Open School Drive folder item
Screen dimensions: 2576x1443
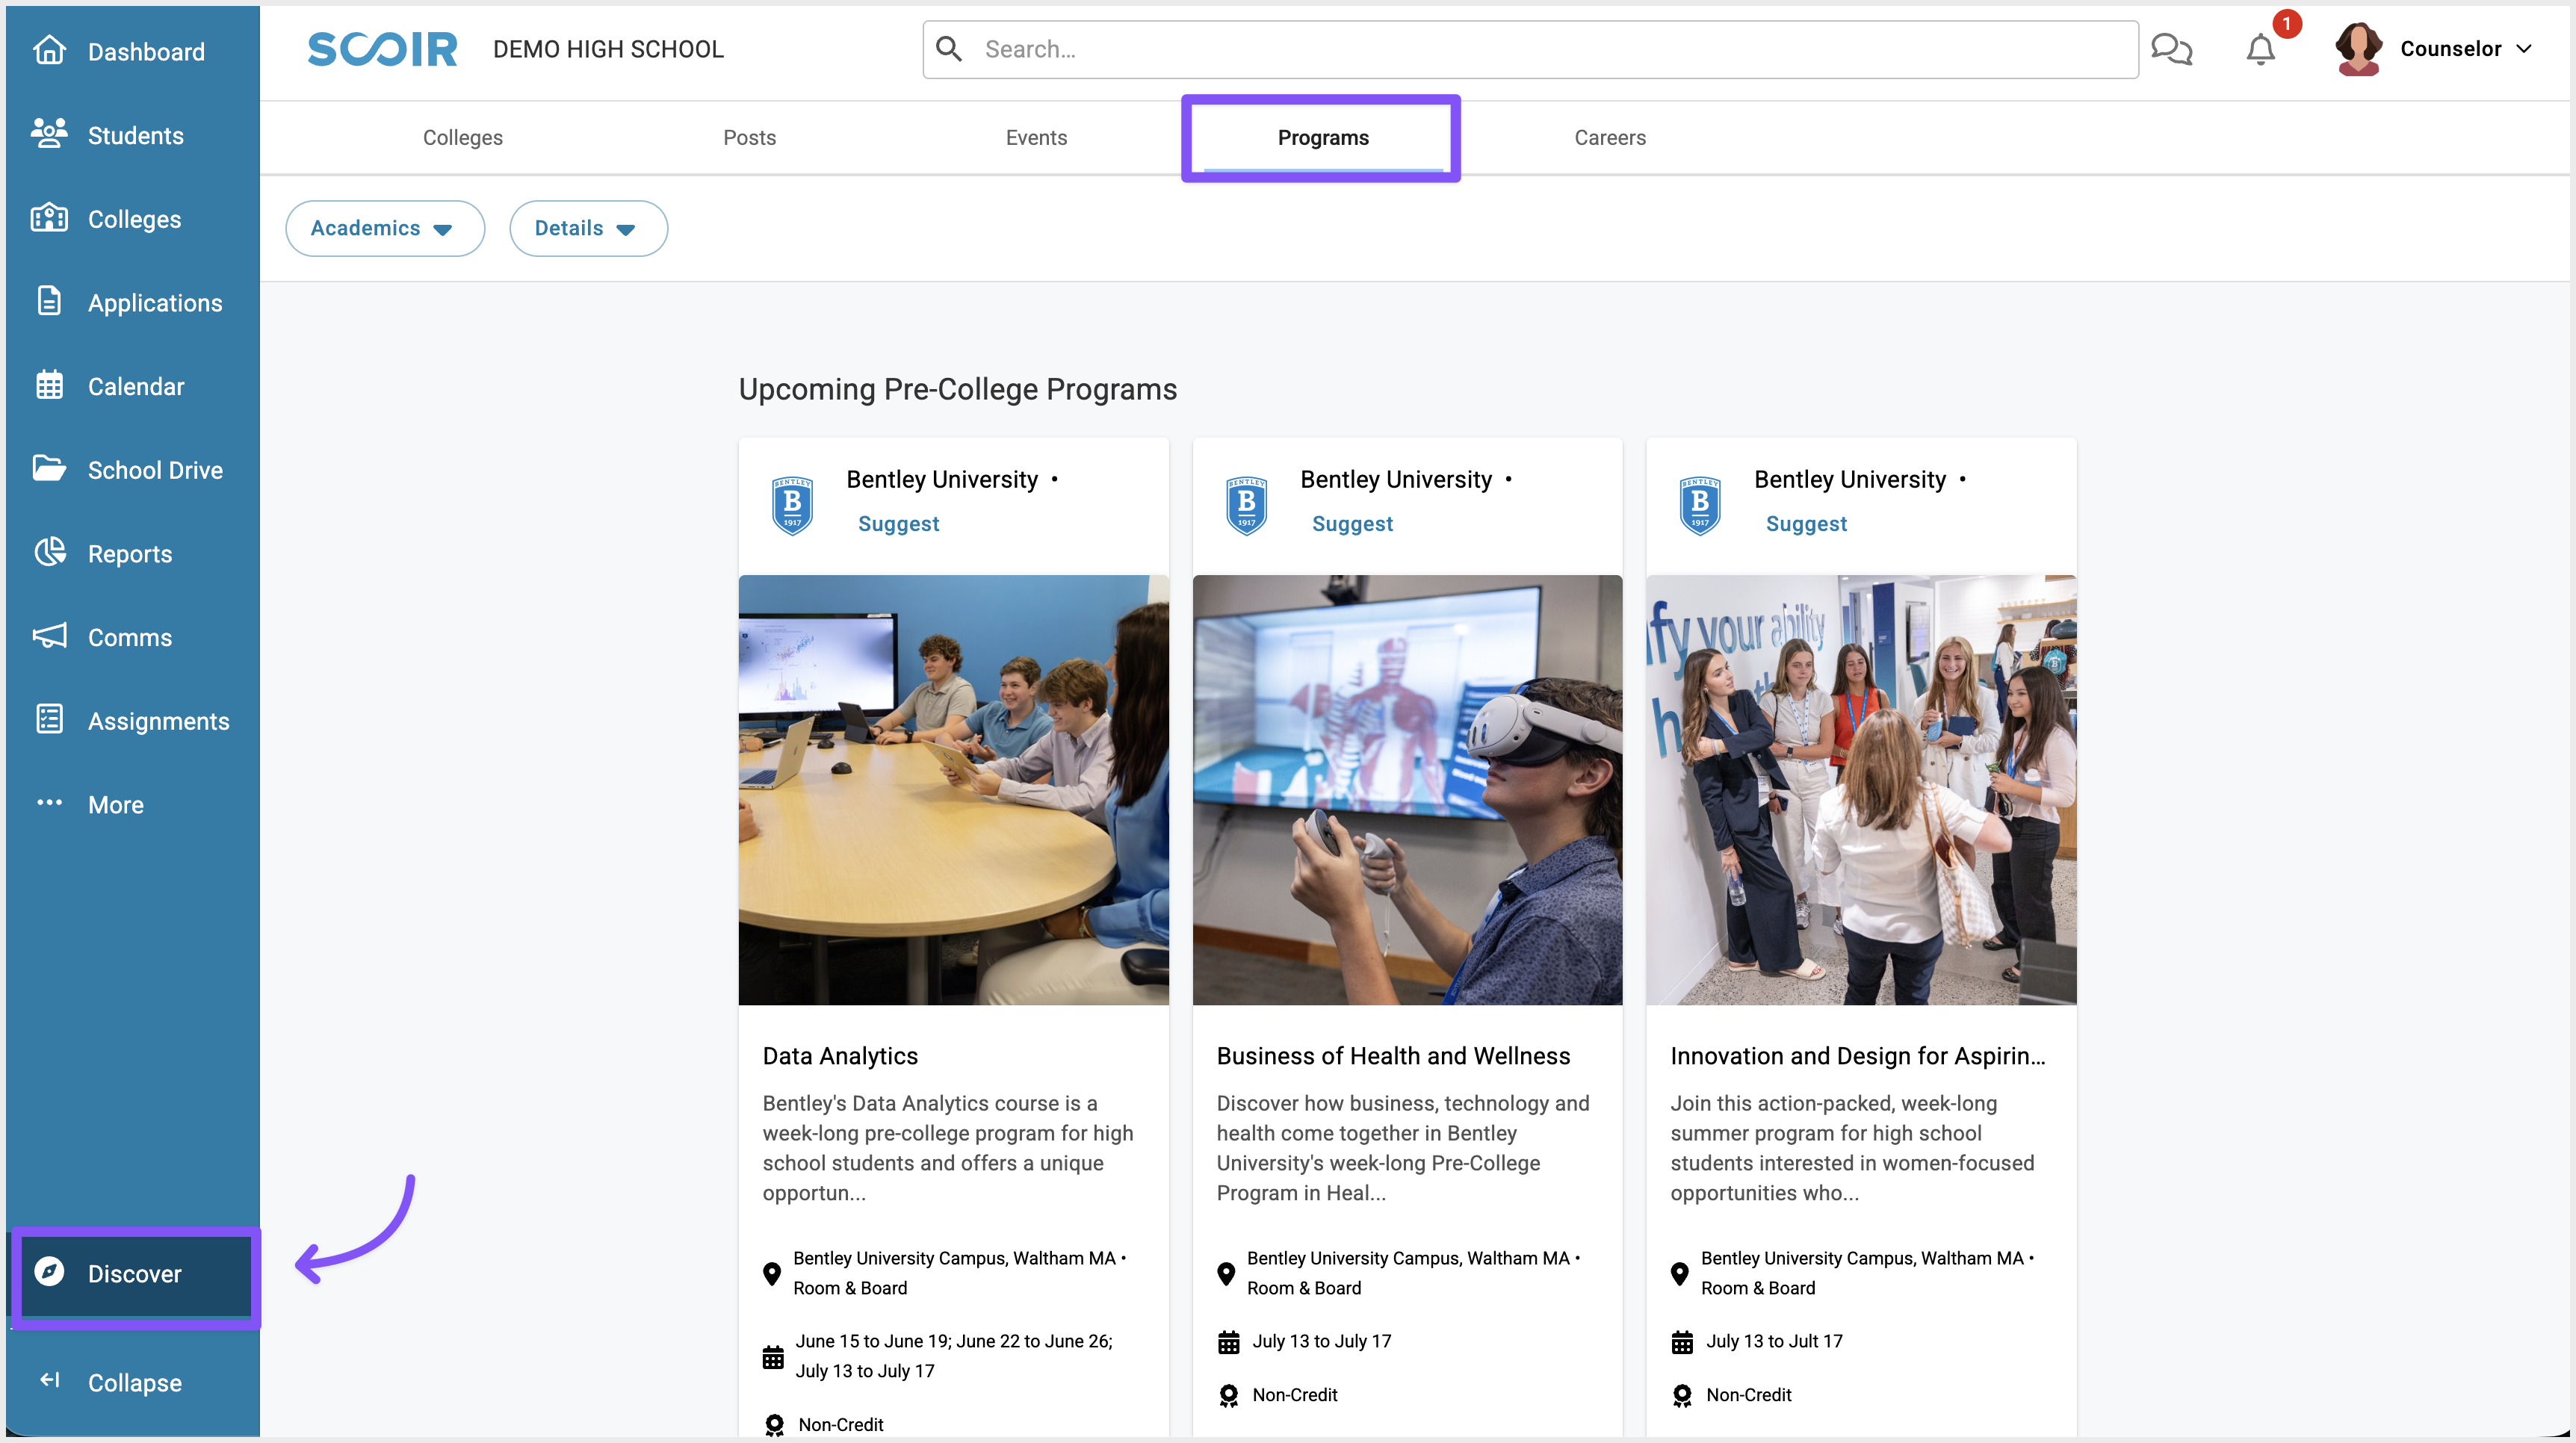154,470
